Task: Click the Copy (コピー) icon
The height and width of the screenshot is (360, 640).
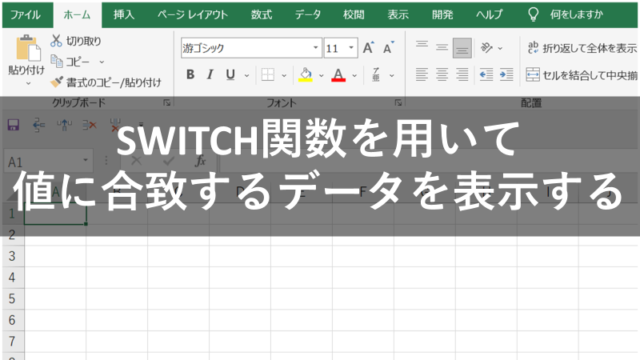Action: click(x=56, y=62)
